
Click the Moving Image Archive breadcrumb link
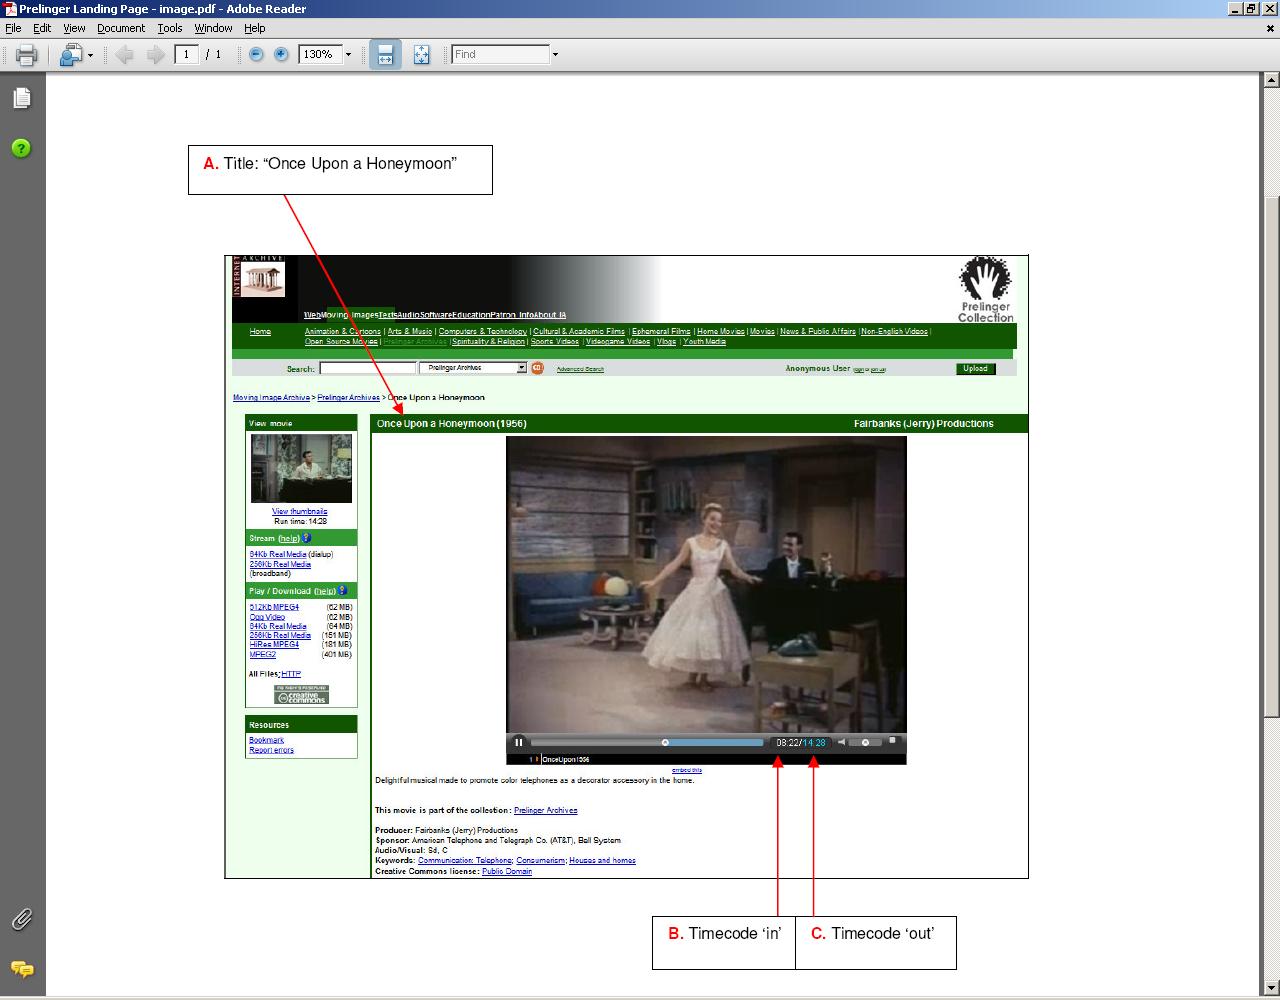point(271,397)
